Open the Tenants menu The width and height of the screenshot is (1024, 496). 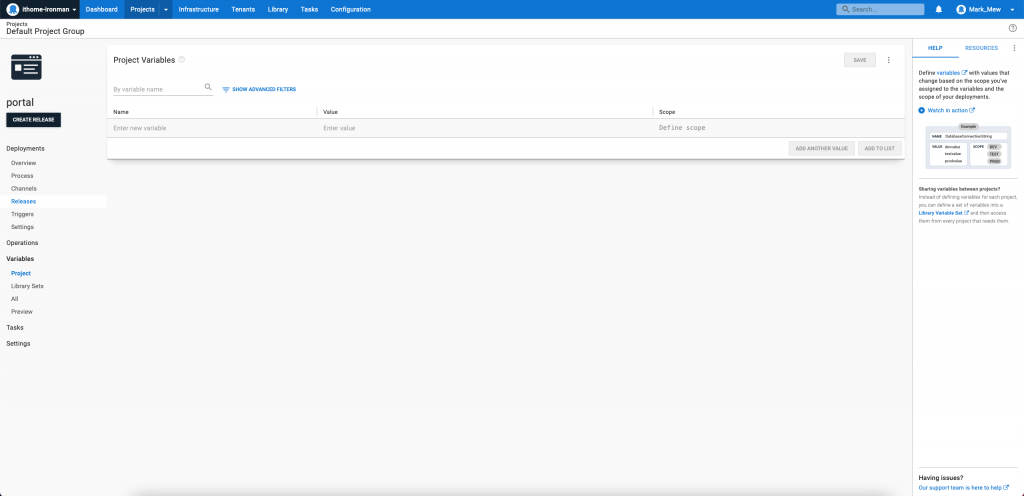coord(243,10)
